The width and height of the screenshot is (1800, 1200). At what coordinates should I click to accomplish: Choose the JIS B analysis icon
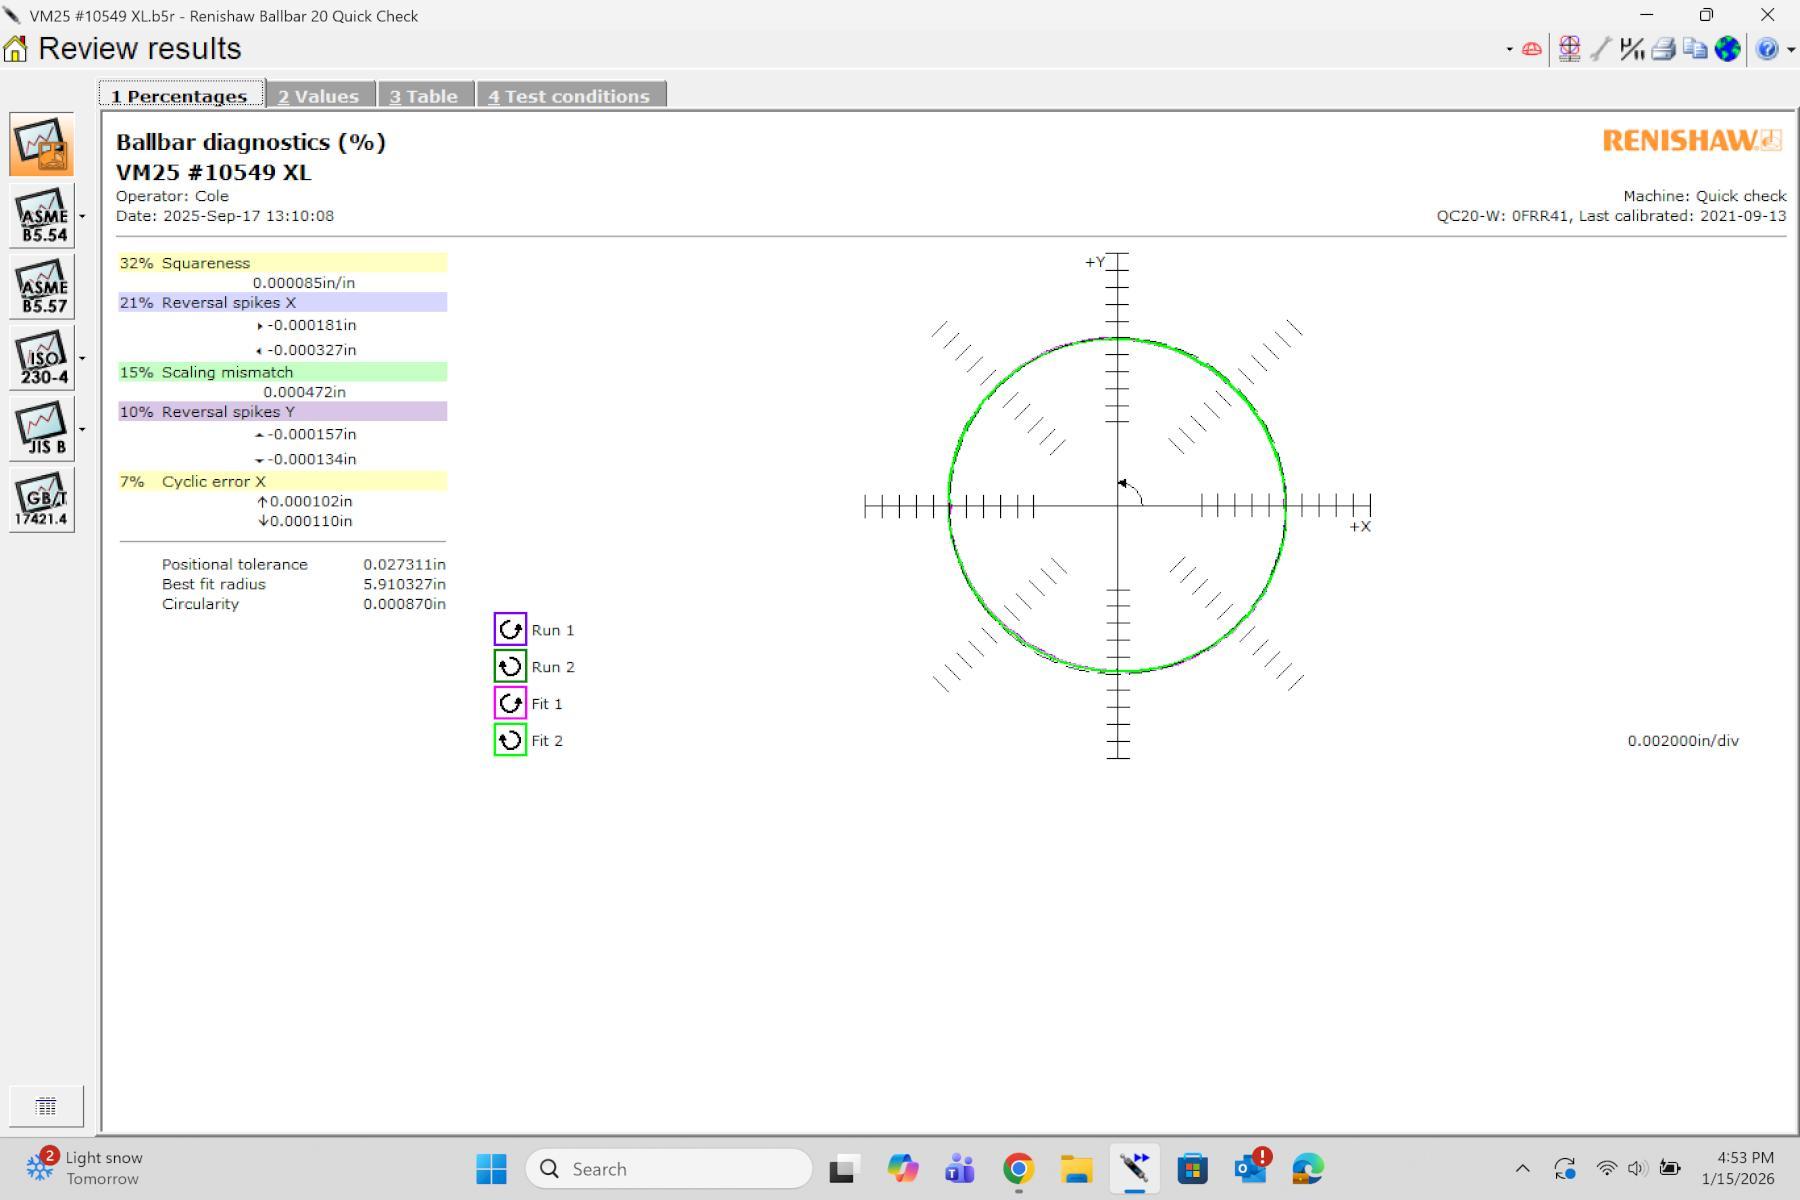coord(42,429)
